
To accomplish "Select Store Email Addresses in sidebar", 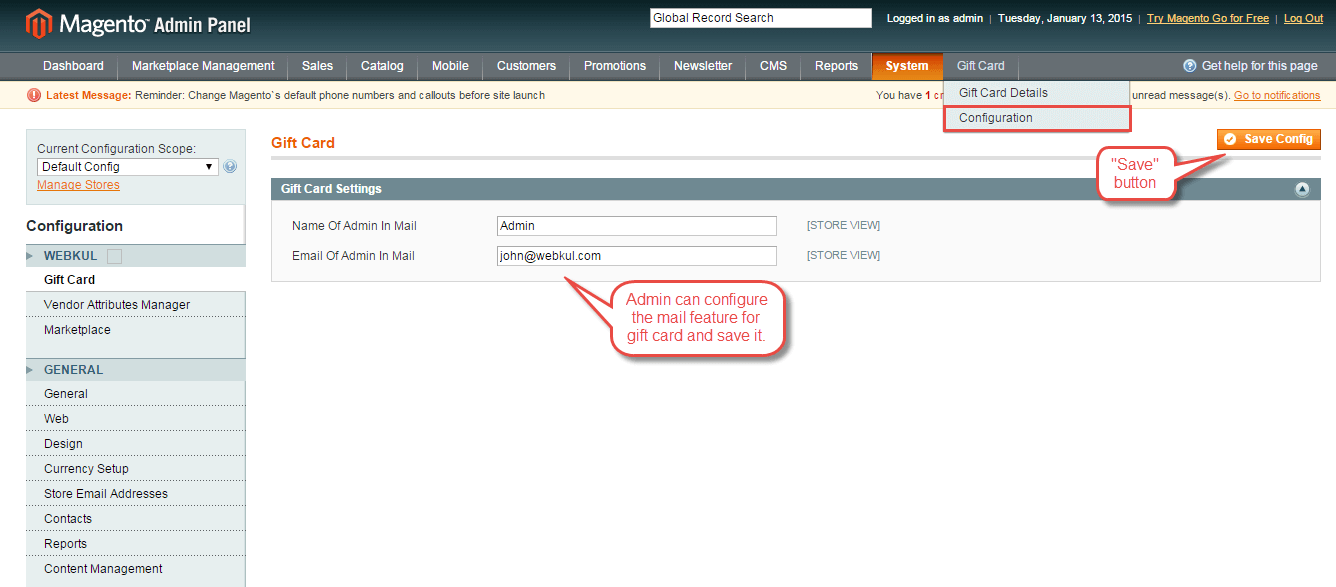I will [x=135, y=494].
